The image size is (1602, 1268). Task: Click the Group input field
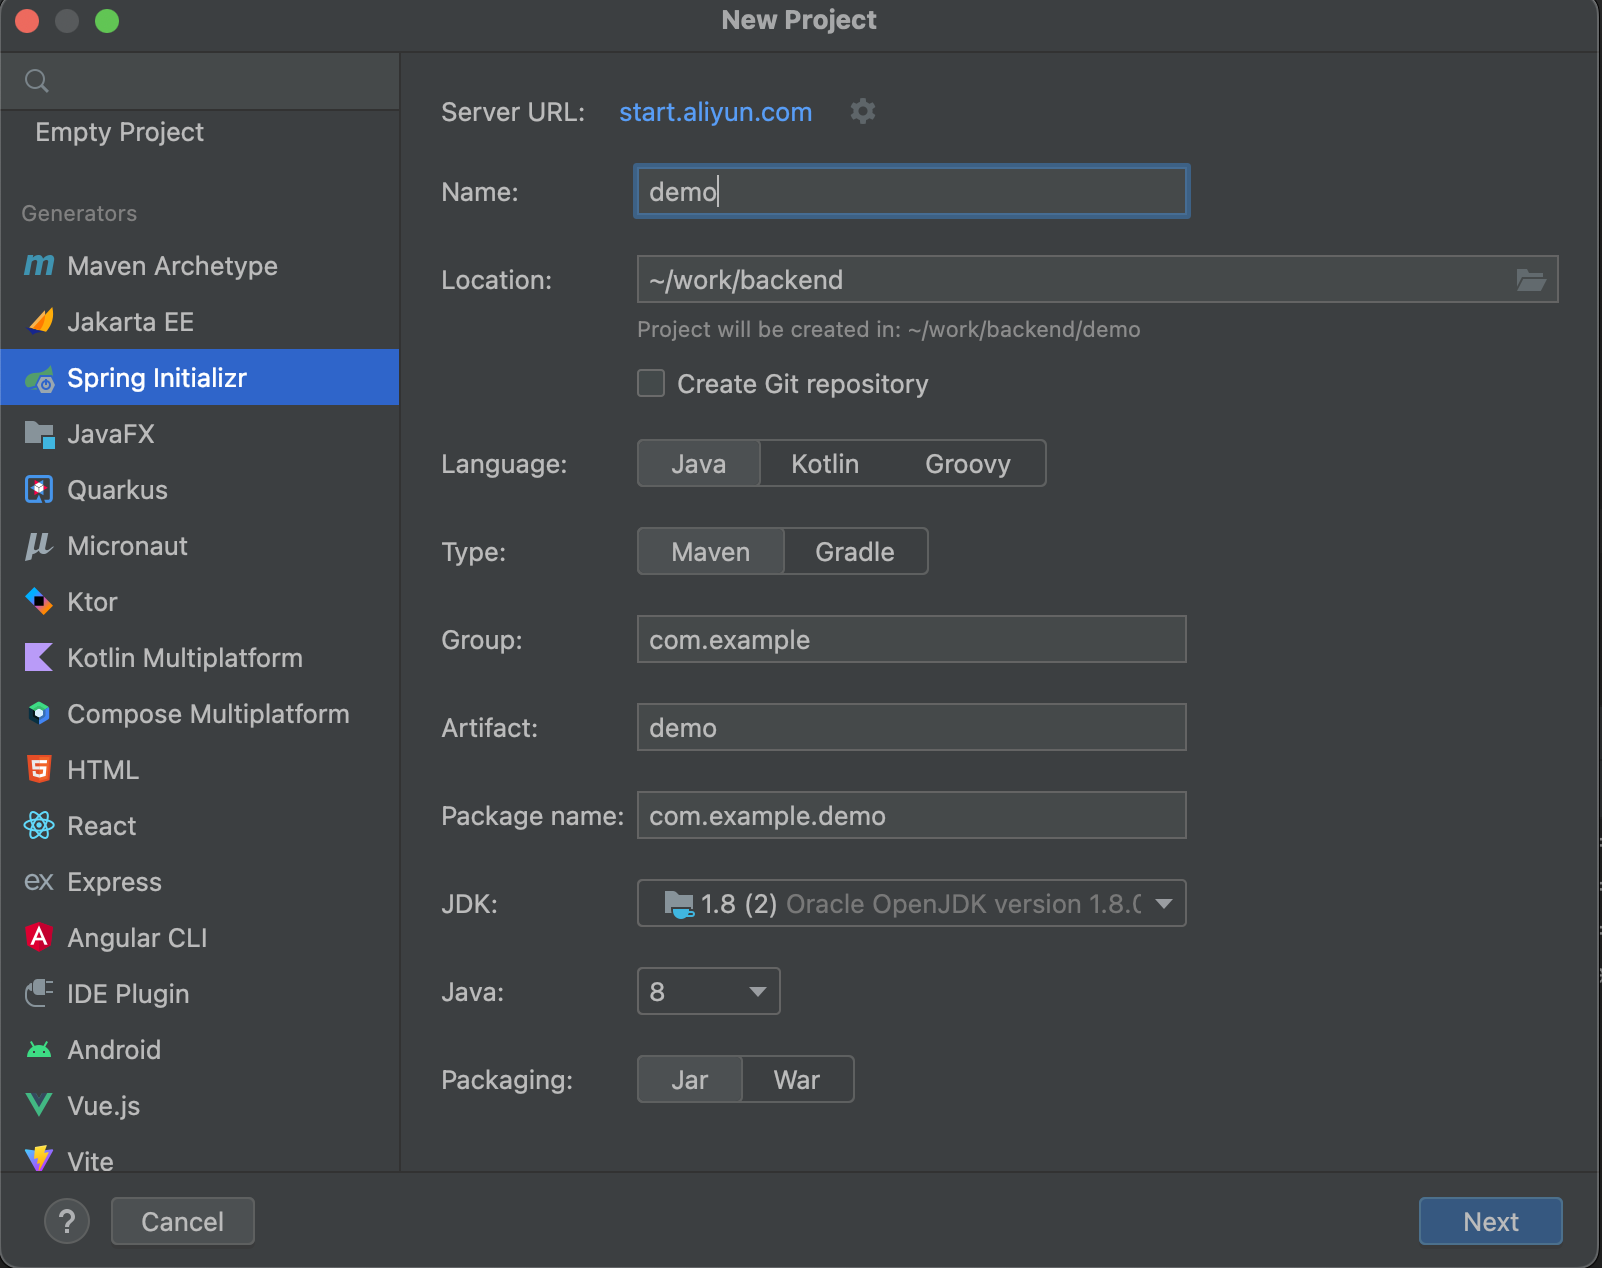point(911,640)
